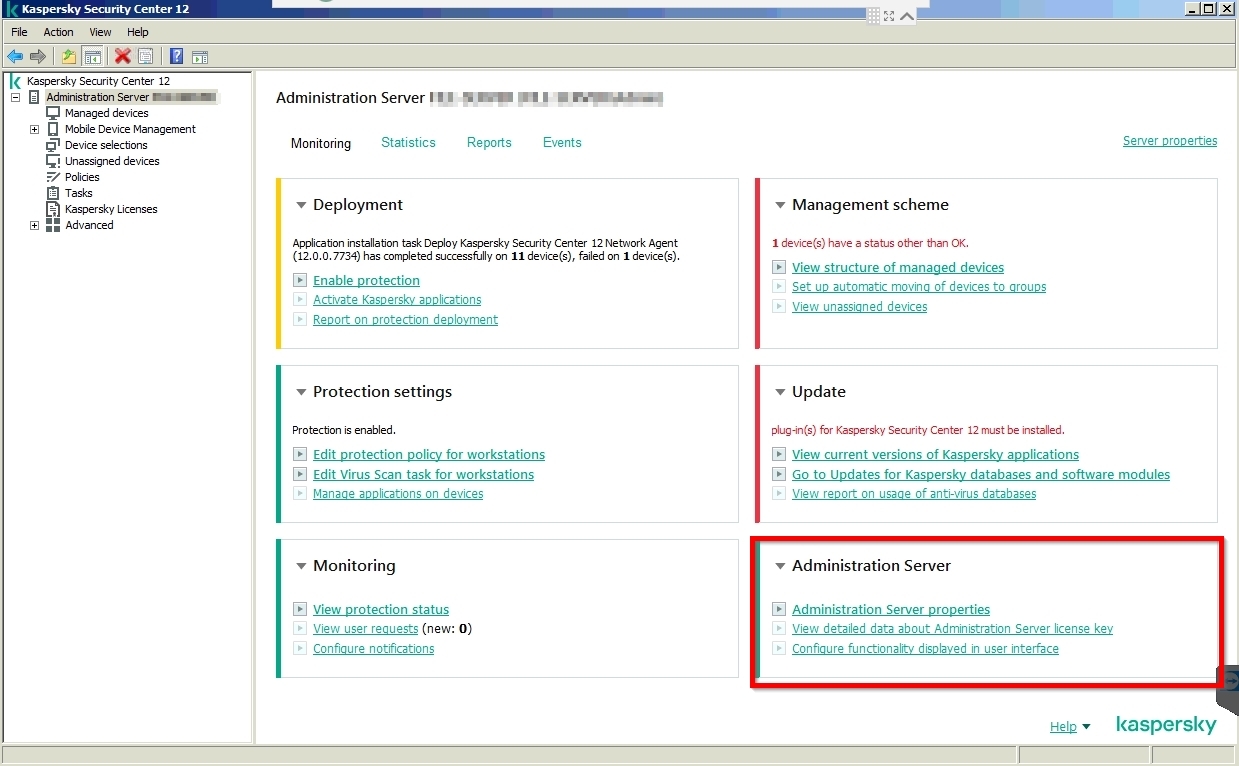Click Manage applications on devices link
This screenshot has height=766, width=1239.
click(398, 494)
